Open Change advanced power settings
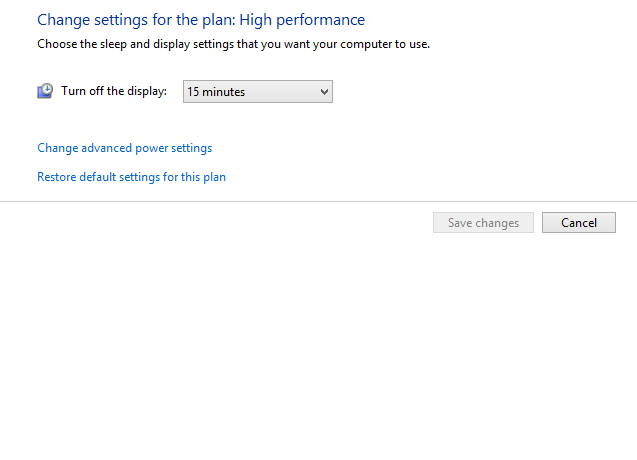Image resolution: width=637 pixels, height=460 pixels. coord(125,148)
